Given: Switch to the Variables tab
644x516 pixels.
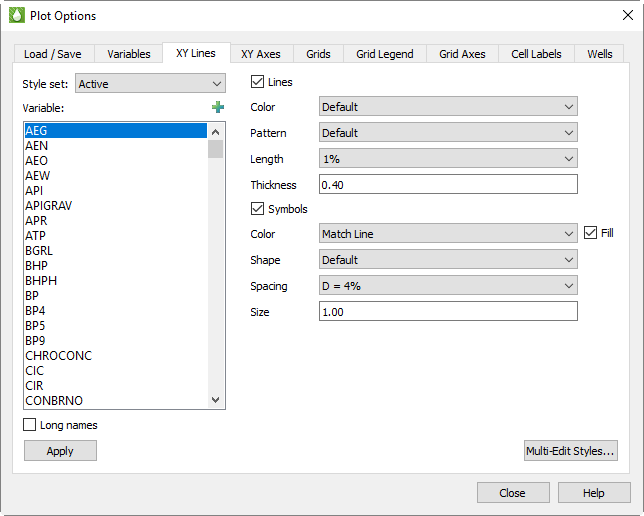Looking at the screenshot, I should [x=129, y=54].
